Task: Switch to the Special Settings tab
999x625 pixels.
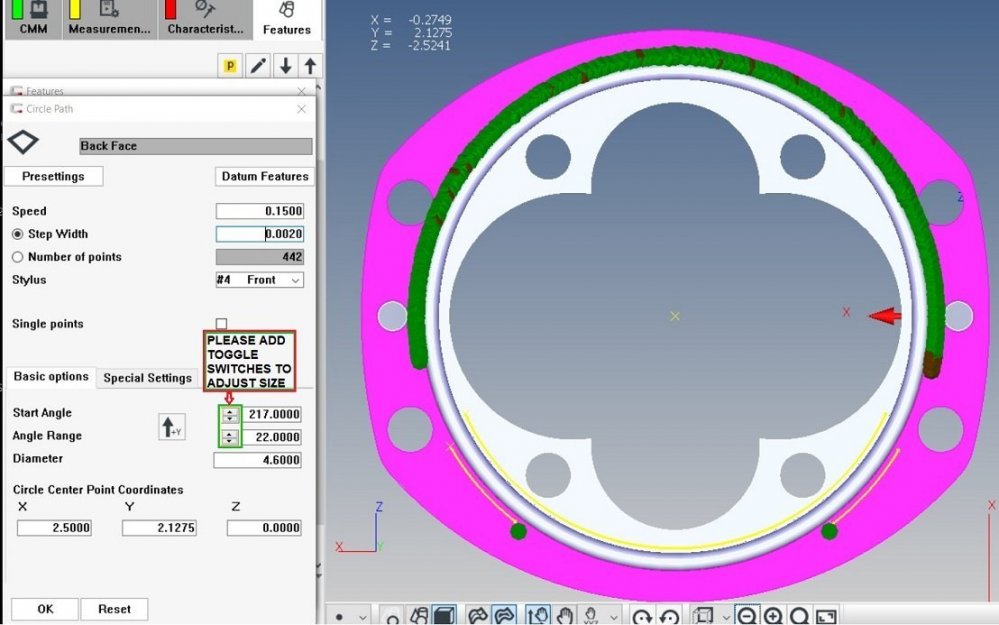Action: pos(147,378)
